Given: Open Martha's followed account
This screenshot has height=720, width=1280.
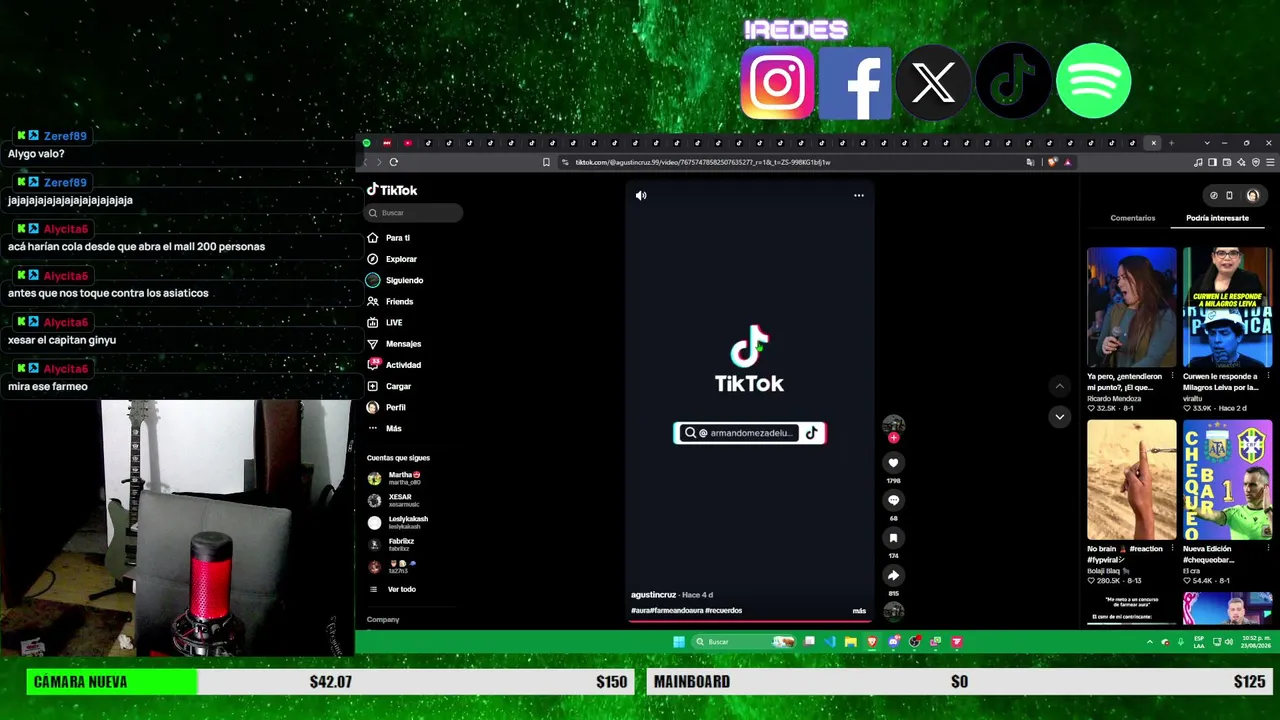Looking at the screenshot, I should (x=396, y=479).
